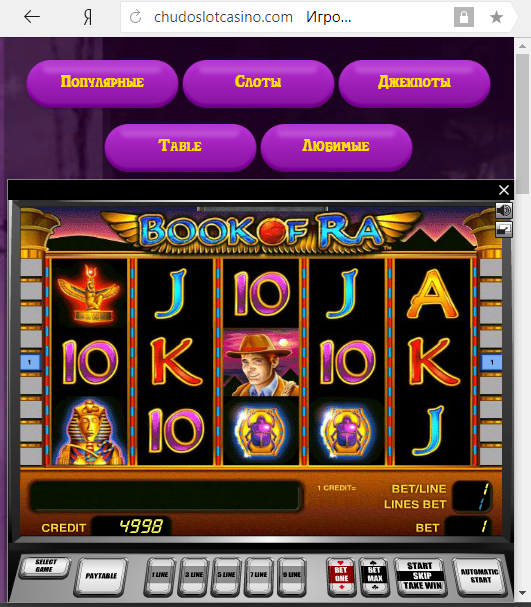
Task: Select the 9 LINE option
Action: (x=292, y=576)
